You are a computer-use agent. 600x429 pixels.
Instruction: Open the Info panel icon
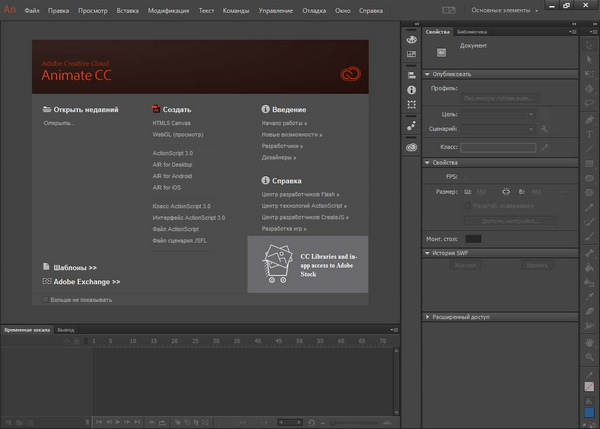(x=411, y=90)
